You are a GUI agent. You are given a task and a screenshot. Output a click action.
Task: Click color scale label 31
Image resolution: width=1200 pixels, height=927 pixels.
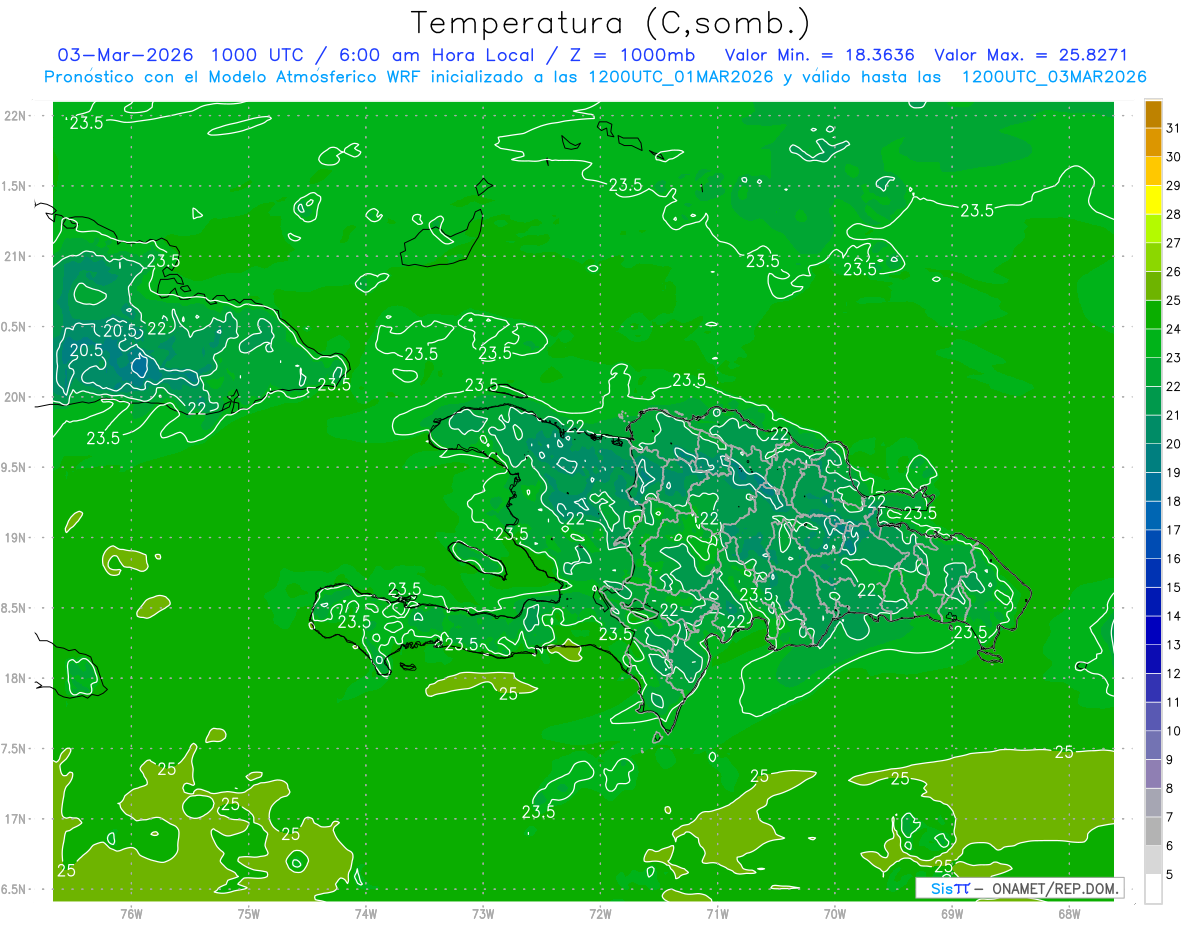point(1173,128)
